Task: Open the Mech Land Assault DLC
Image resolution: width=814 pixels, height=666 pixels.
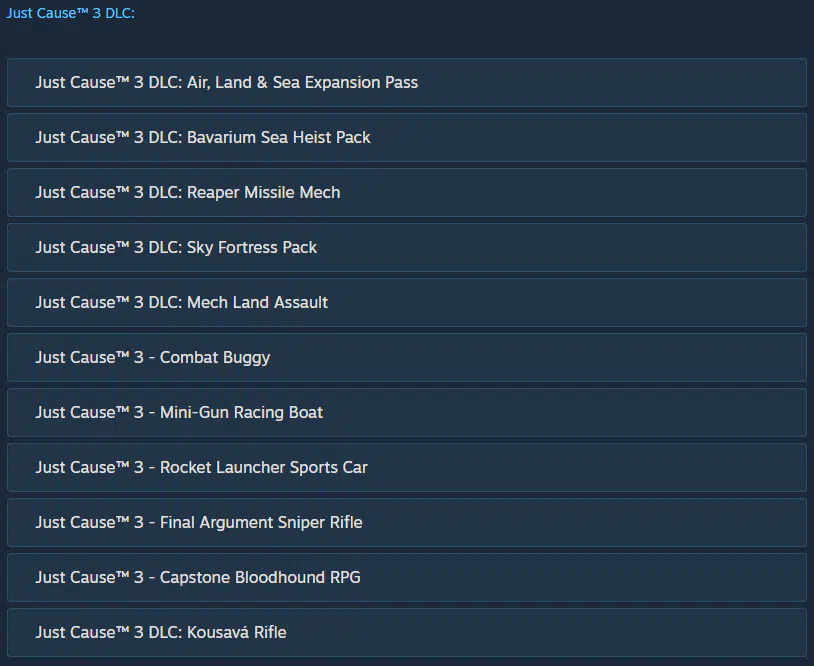Action: [182, 302]
